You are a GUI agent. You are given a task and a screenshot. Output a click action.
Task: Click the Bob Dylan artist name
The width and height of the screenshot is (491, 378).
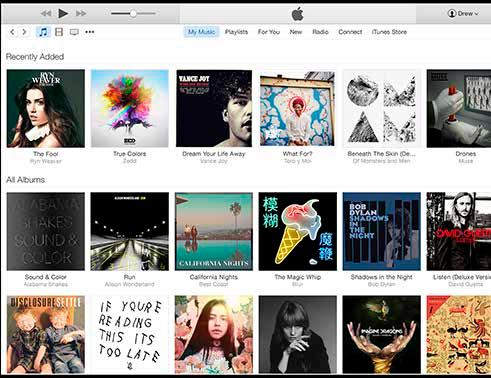pyautogui.click(x=382, y=284)
